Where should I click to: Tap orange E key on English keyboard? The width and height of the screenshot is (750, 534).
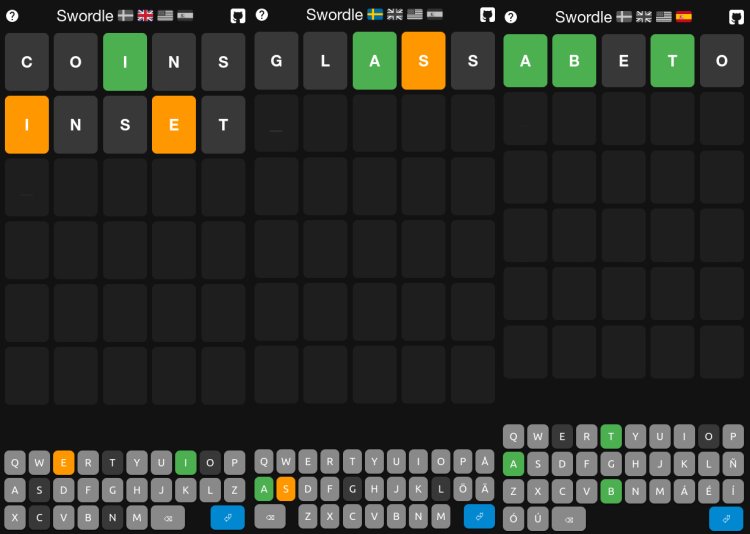tap(64, 463)
